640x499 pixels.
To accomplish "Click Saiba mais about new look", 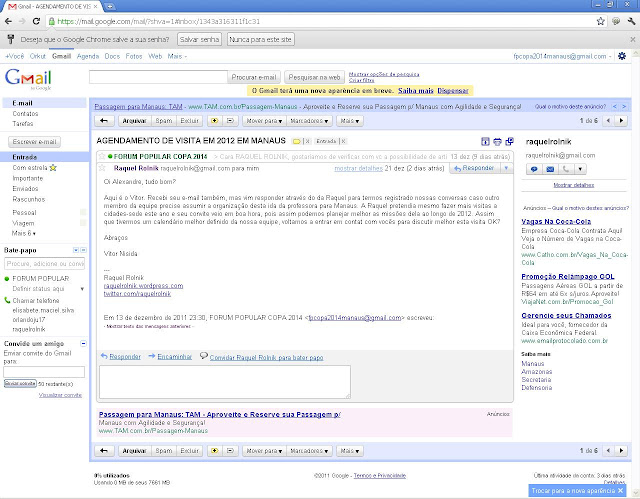I will pos(416,91).
